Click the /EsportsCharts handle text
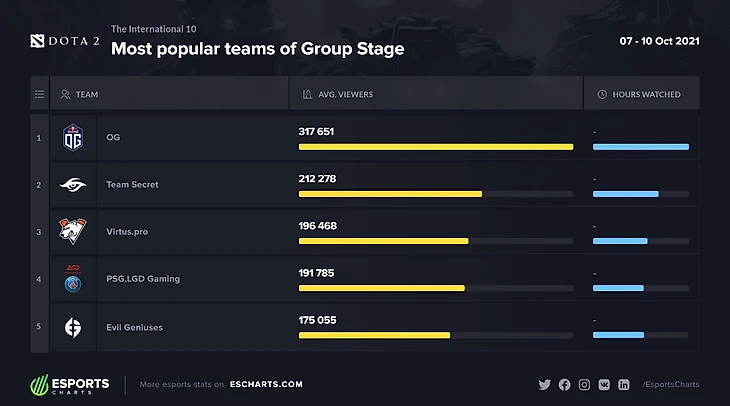 coord(671,384)
